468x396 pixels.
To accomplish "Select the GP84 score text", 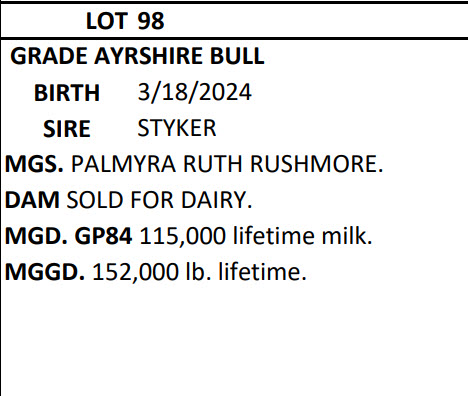I will pyautogui.click(x=103, y=236).
